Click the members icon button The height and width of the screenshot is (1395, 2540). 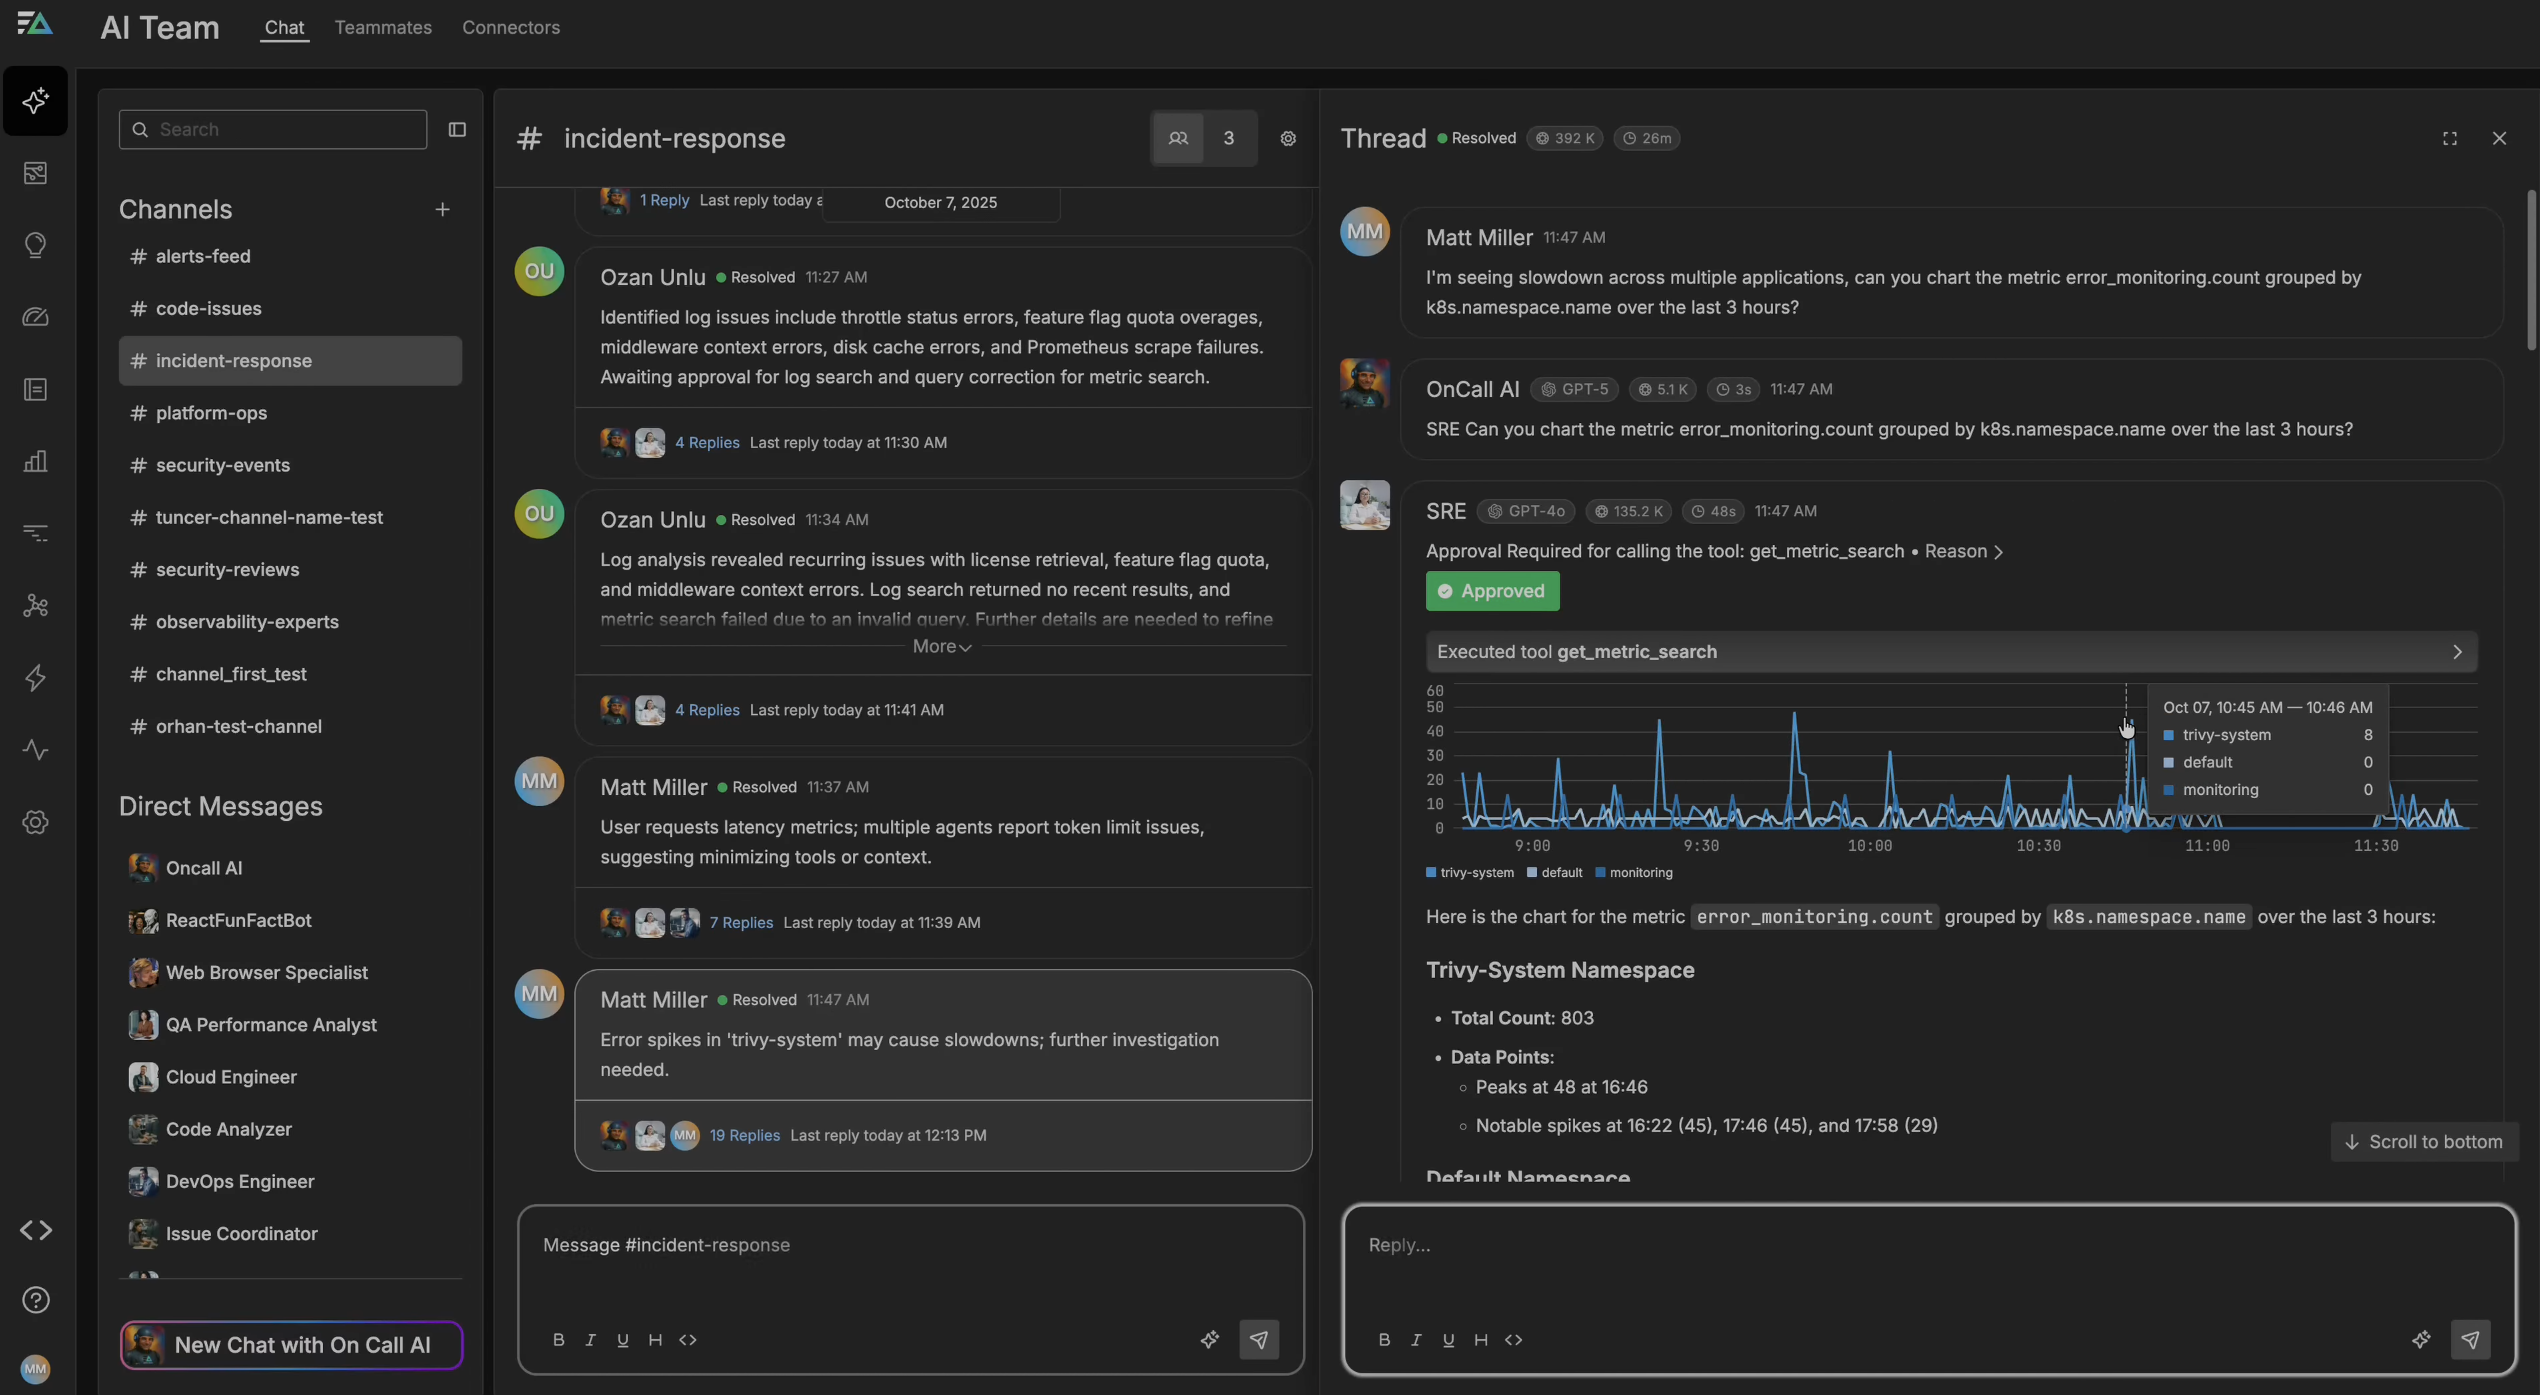click(1178, 139)
